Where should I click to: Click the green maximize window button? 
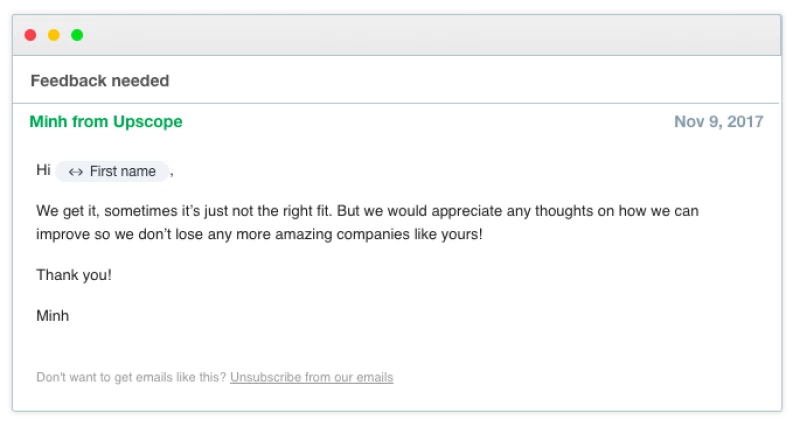tap(77, 35)
